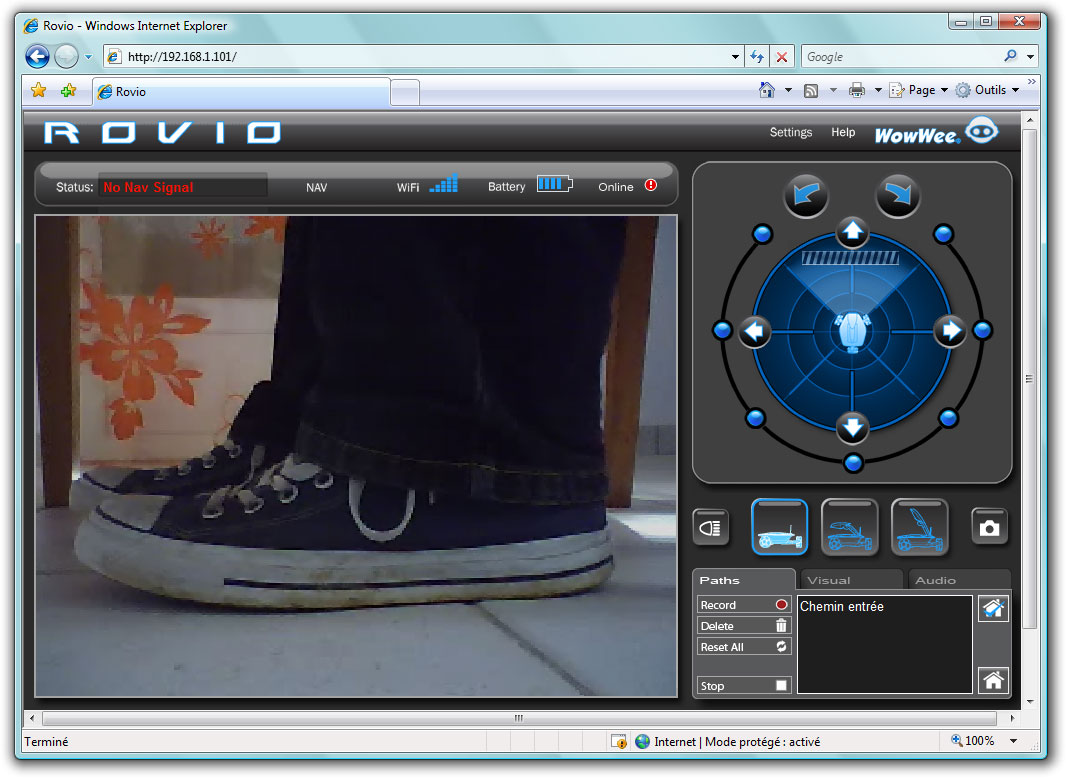Switch to the Visual tab
Image resolution: width=1066 pixels, height=778 pixels.
pos(852,580)
